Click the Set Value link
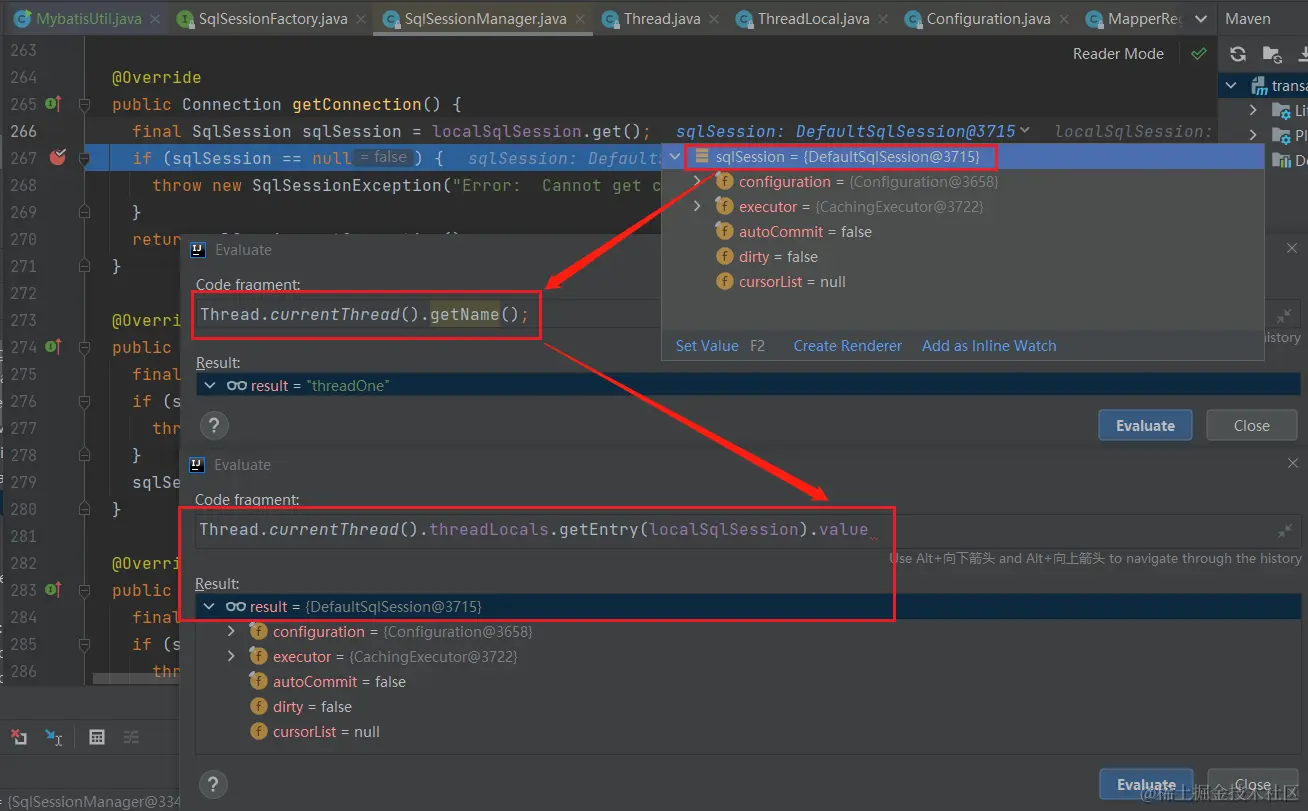 (x=707, y=346)
